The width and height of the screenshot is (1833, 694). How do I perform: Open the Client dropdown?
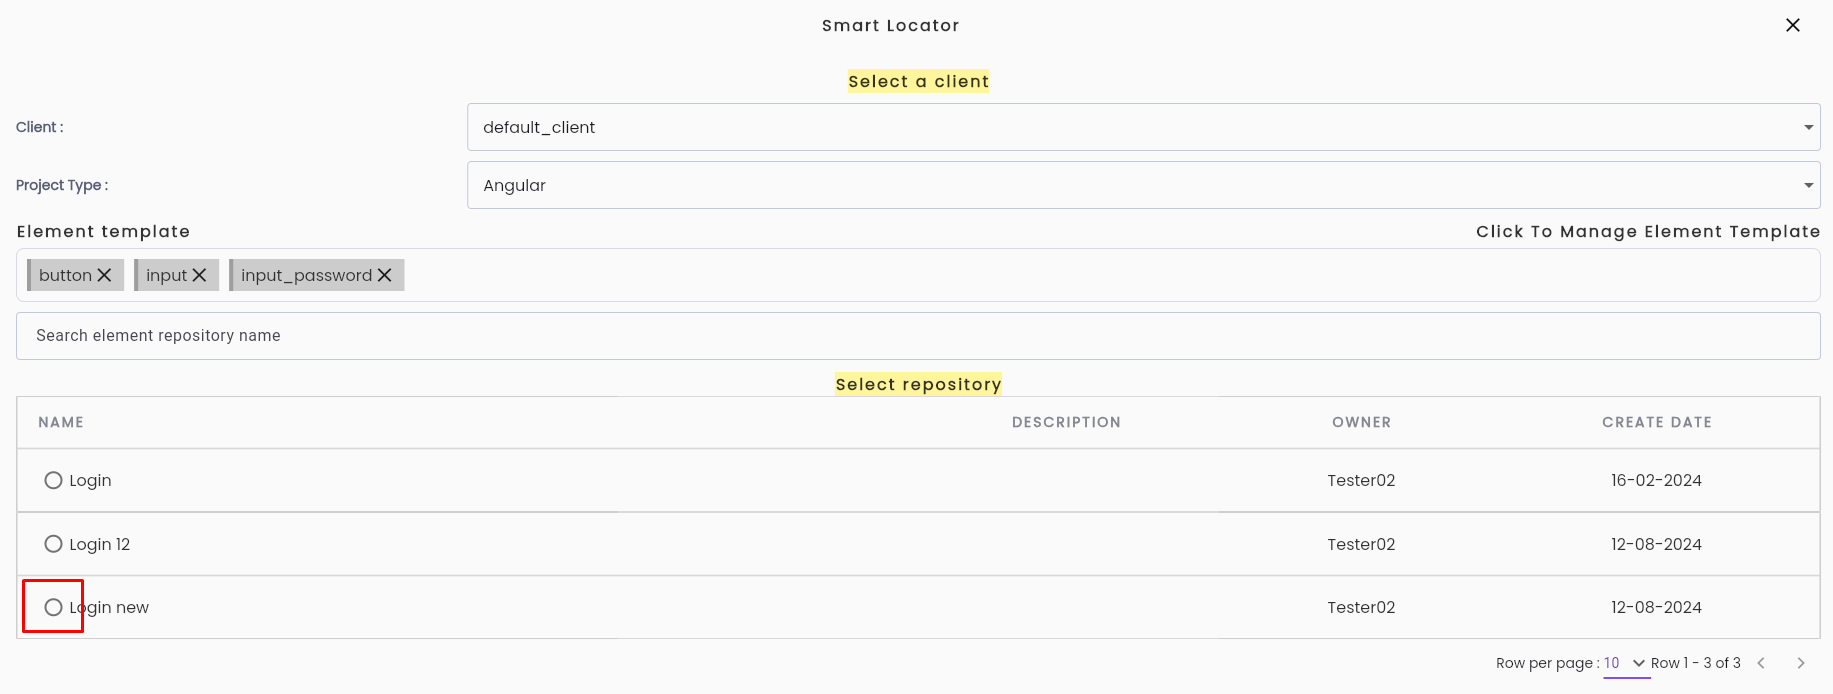pyautogui.click(x=1143, y=127)
